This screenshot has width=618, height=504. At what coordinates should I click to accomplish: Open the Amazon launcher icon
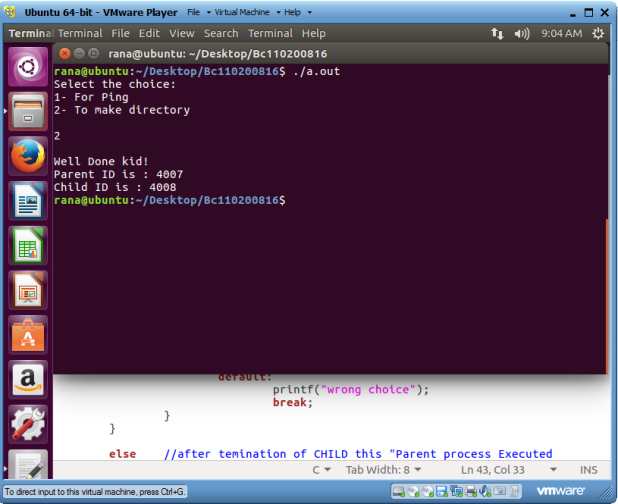28,379
